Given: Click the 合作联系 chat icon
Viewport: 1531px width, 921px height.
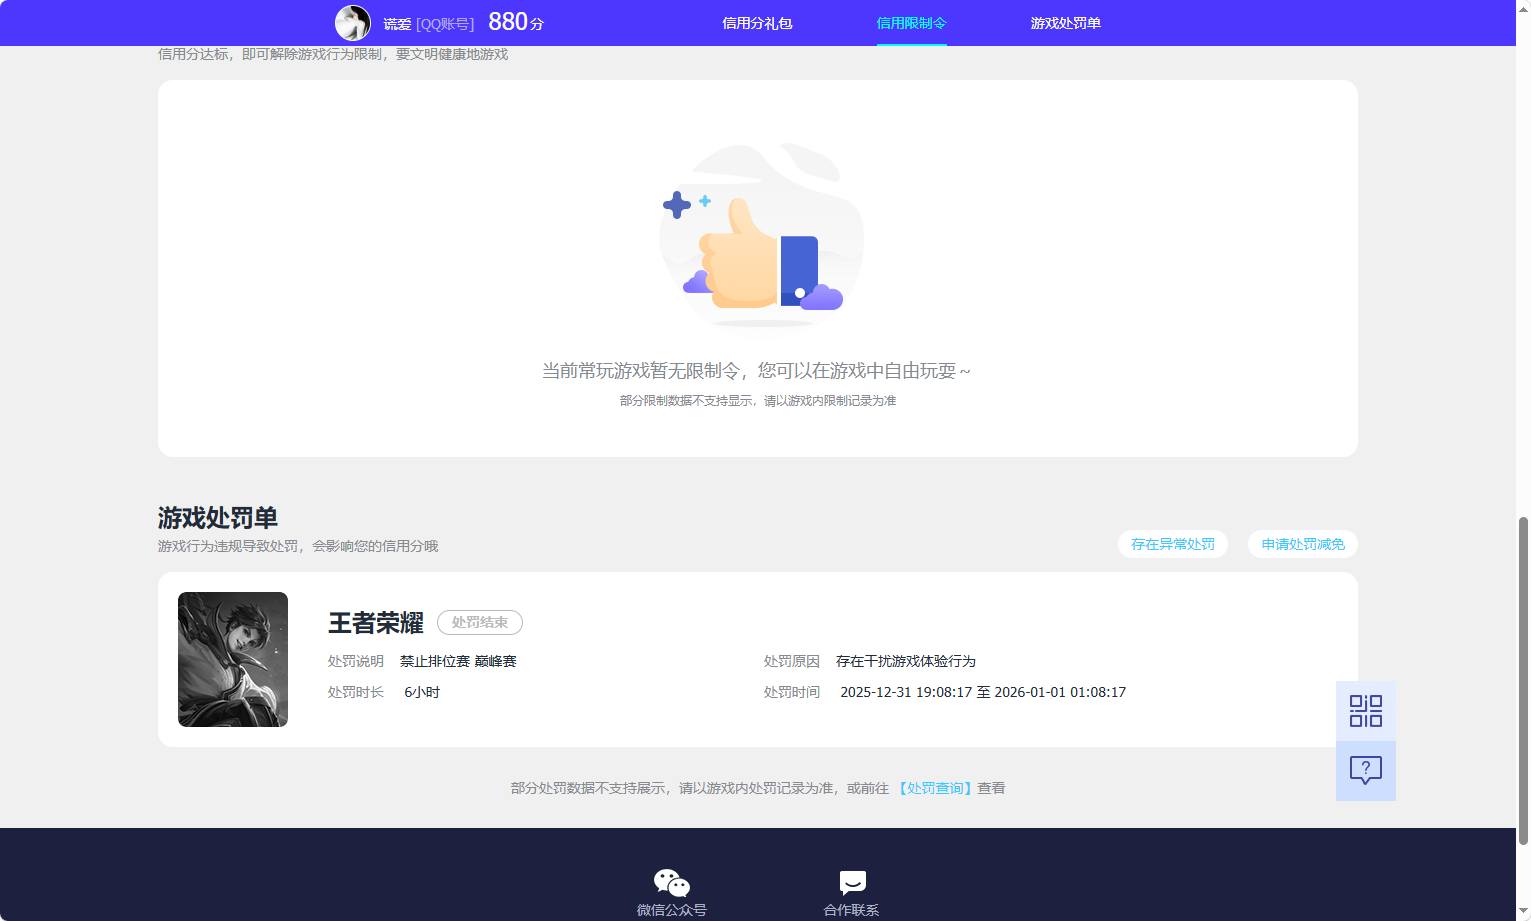Looking at the screenshot, I should point(852,883).
